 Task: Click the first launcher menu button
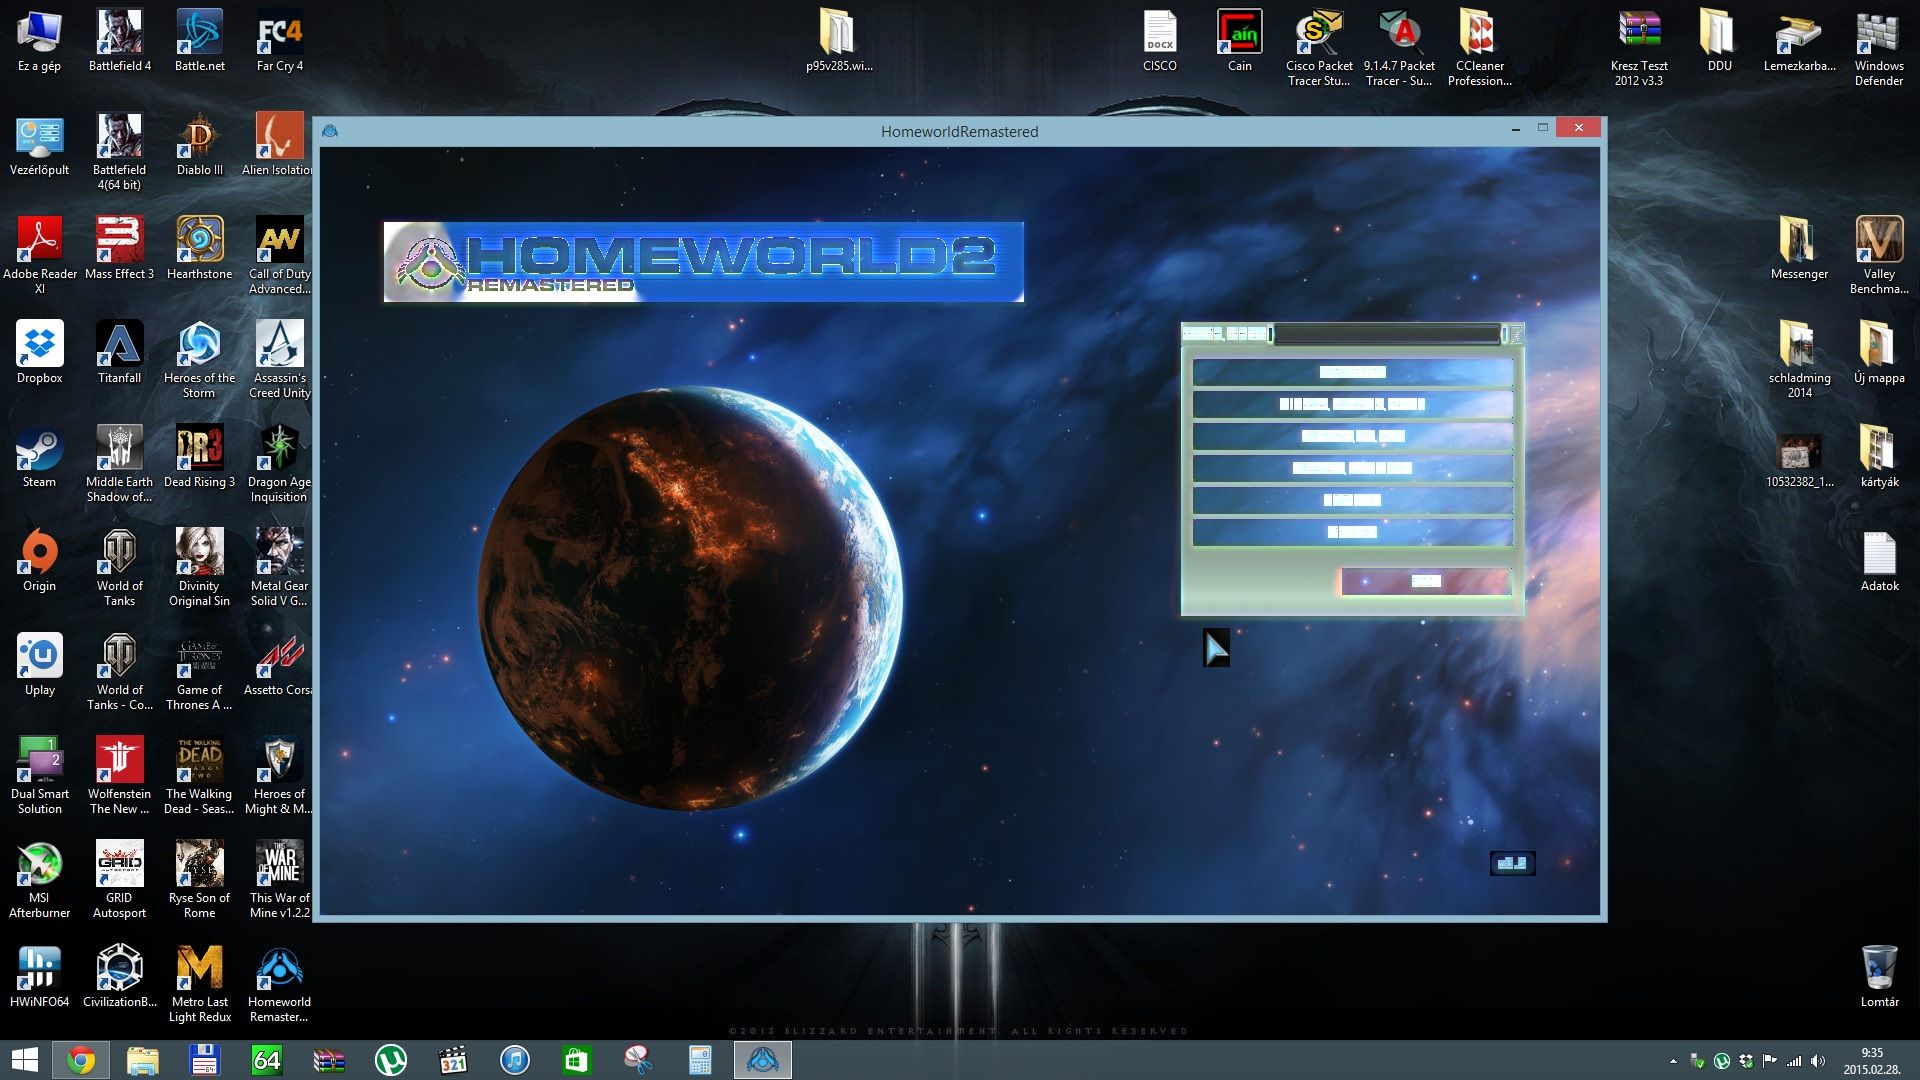pyautogui.click(x=1352, y=372)
